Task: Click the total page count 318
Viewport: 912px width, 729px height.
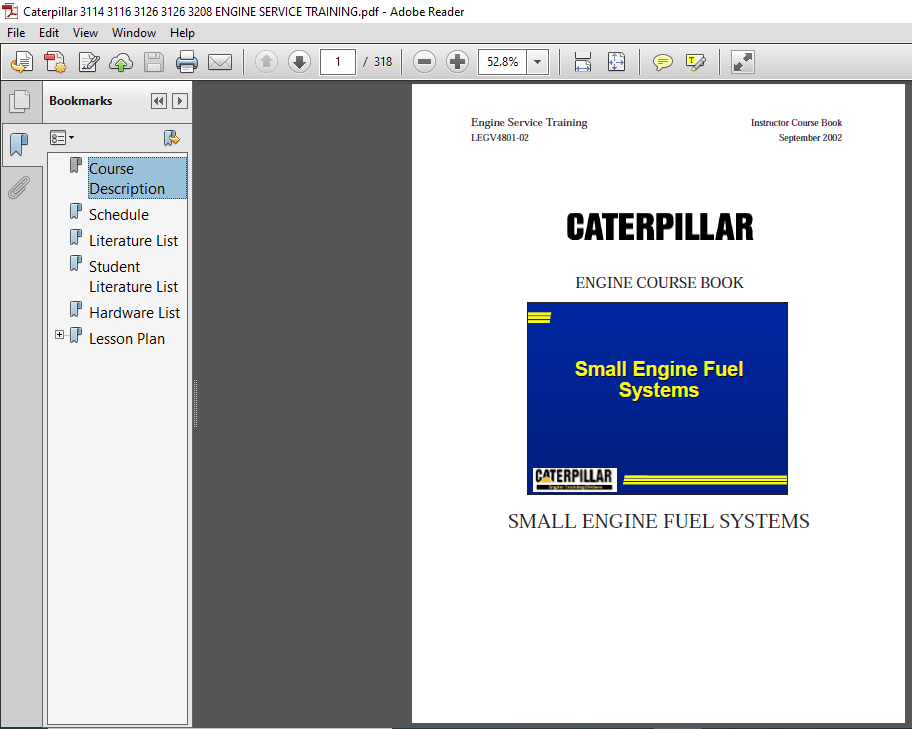Action: pyautogui.click(x=383, y=62)
